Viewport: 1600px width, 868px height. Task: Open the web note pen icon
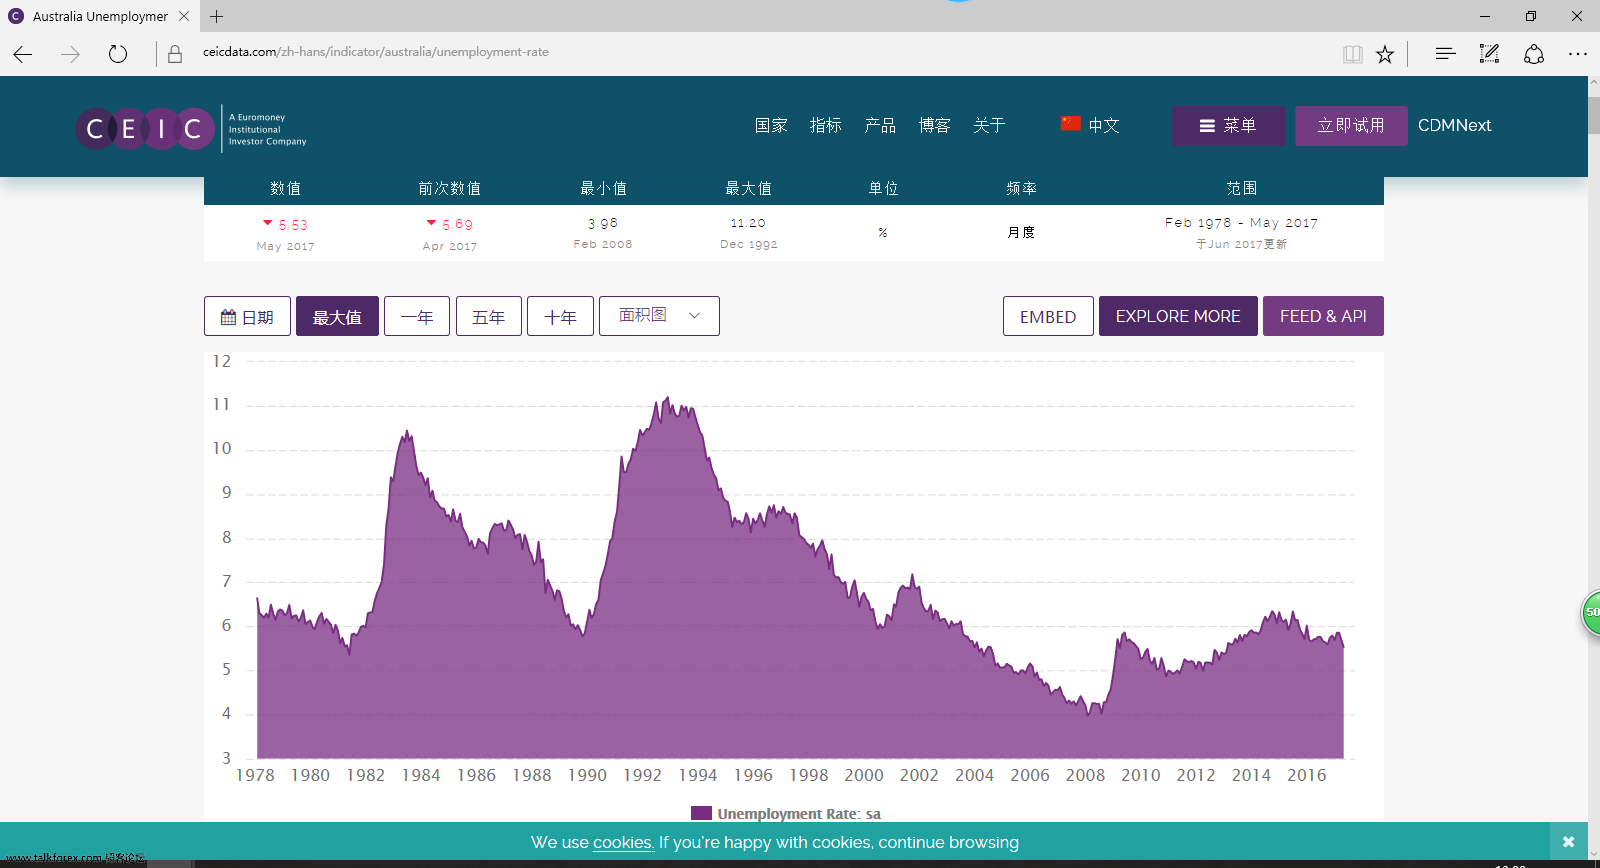coord(1489,54)
